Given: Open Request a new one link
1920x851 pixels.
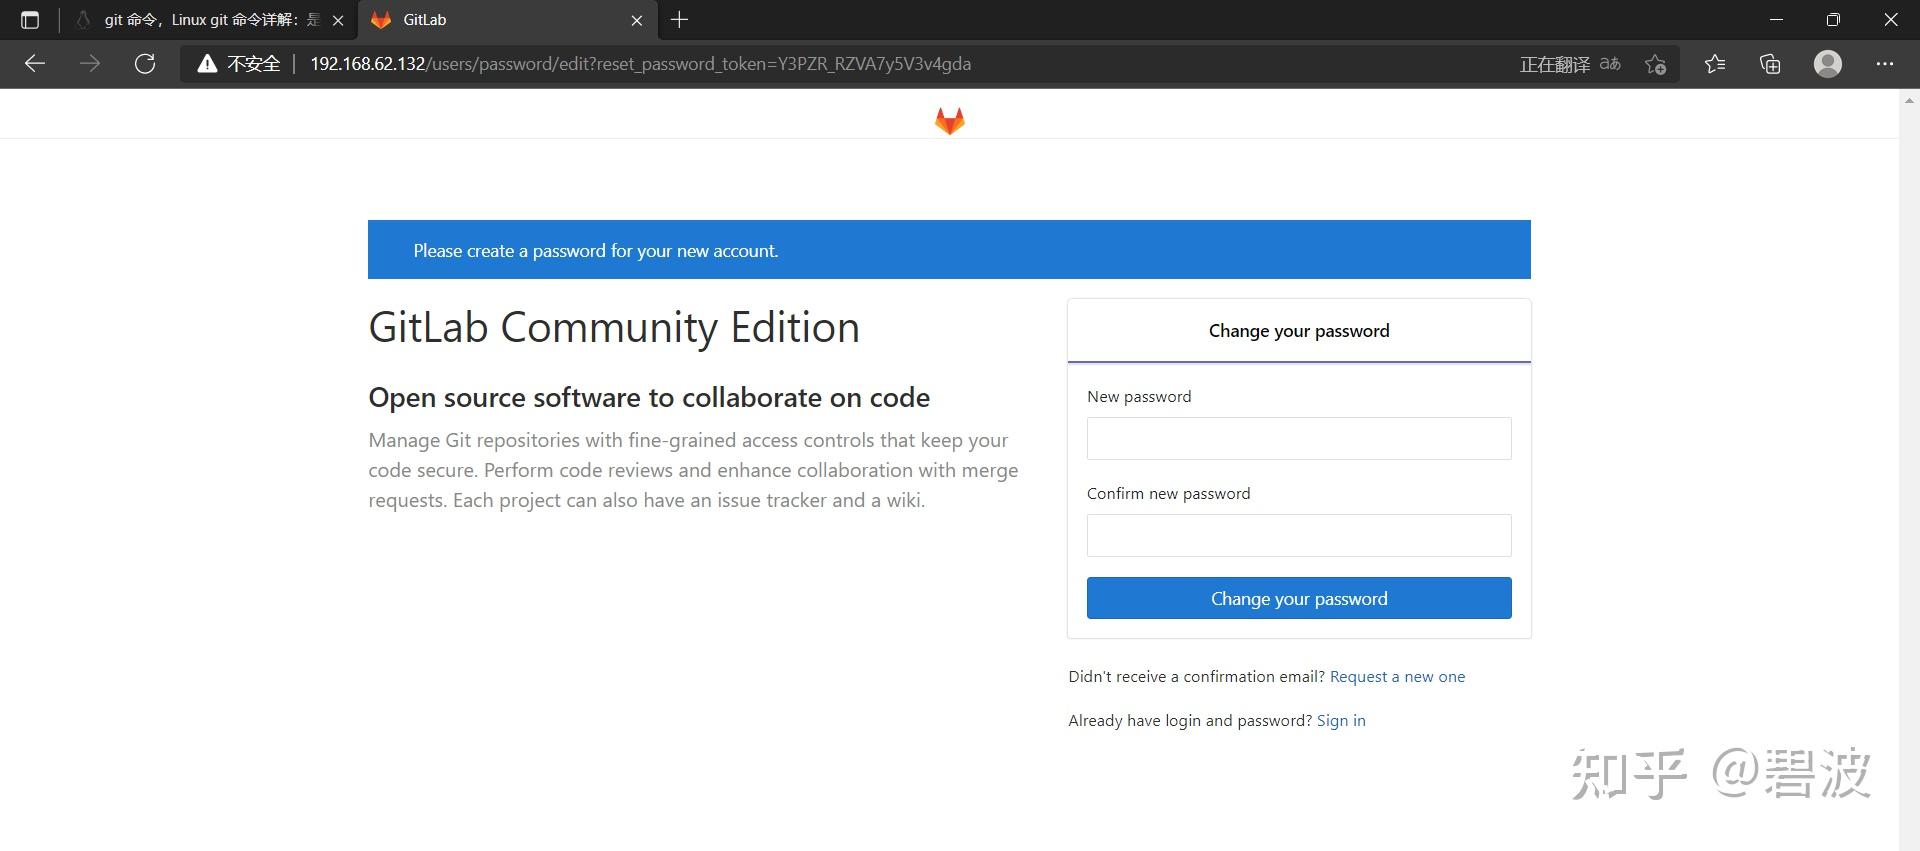Looking at the screenshot, I should tap(1397, 677).
